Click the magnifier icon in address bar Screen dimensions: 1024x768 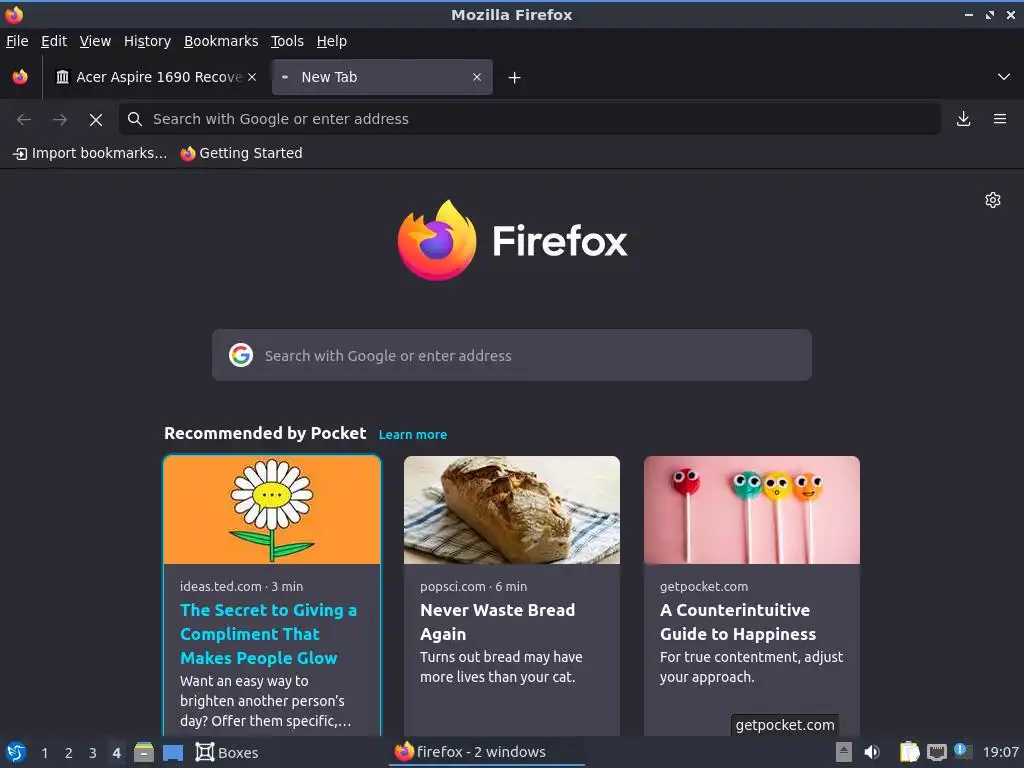[135, 119]
